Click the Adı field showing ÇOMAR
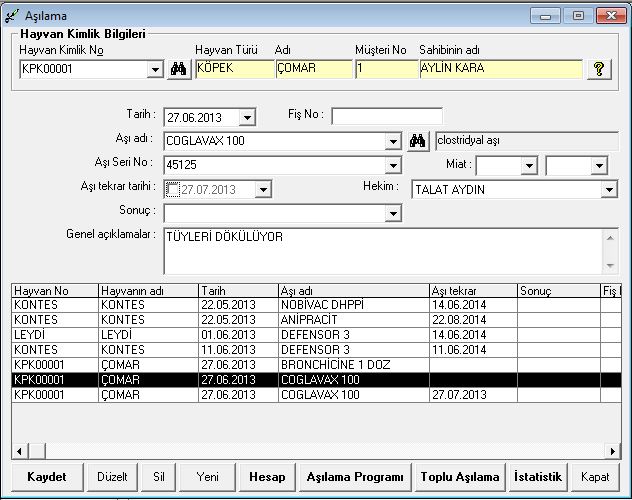This screenshot has width=632, height=500. pyautogui.click(x=314, y=69)
